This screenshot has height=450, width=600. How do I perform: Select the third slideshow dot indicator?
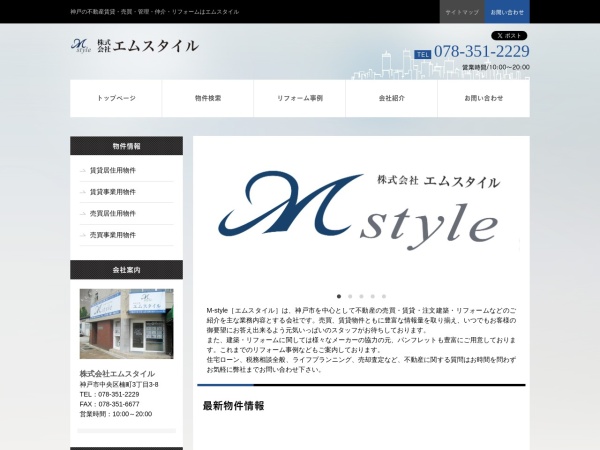[x=361, y=296]
